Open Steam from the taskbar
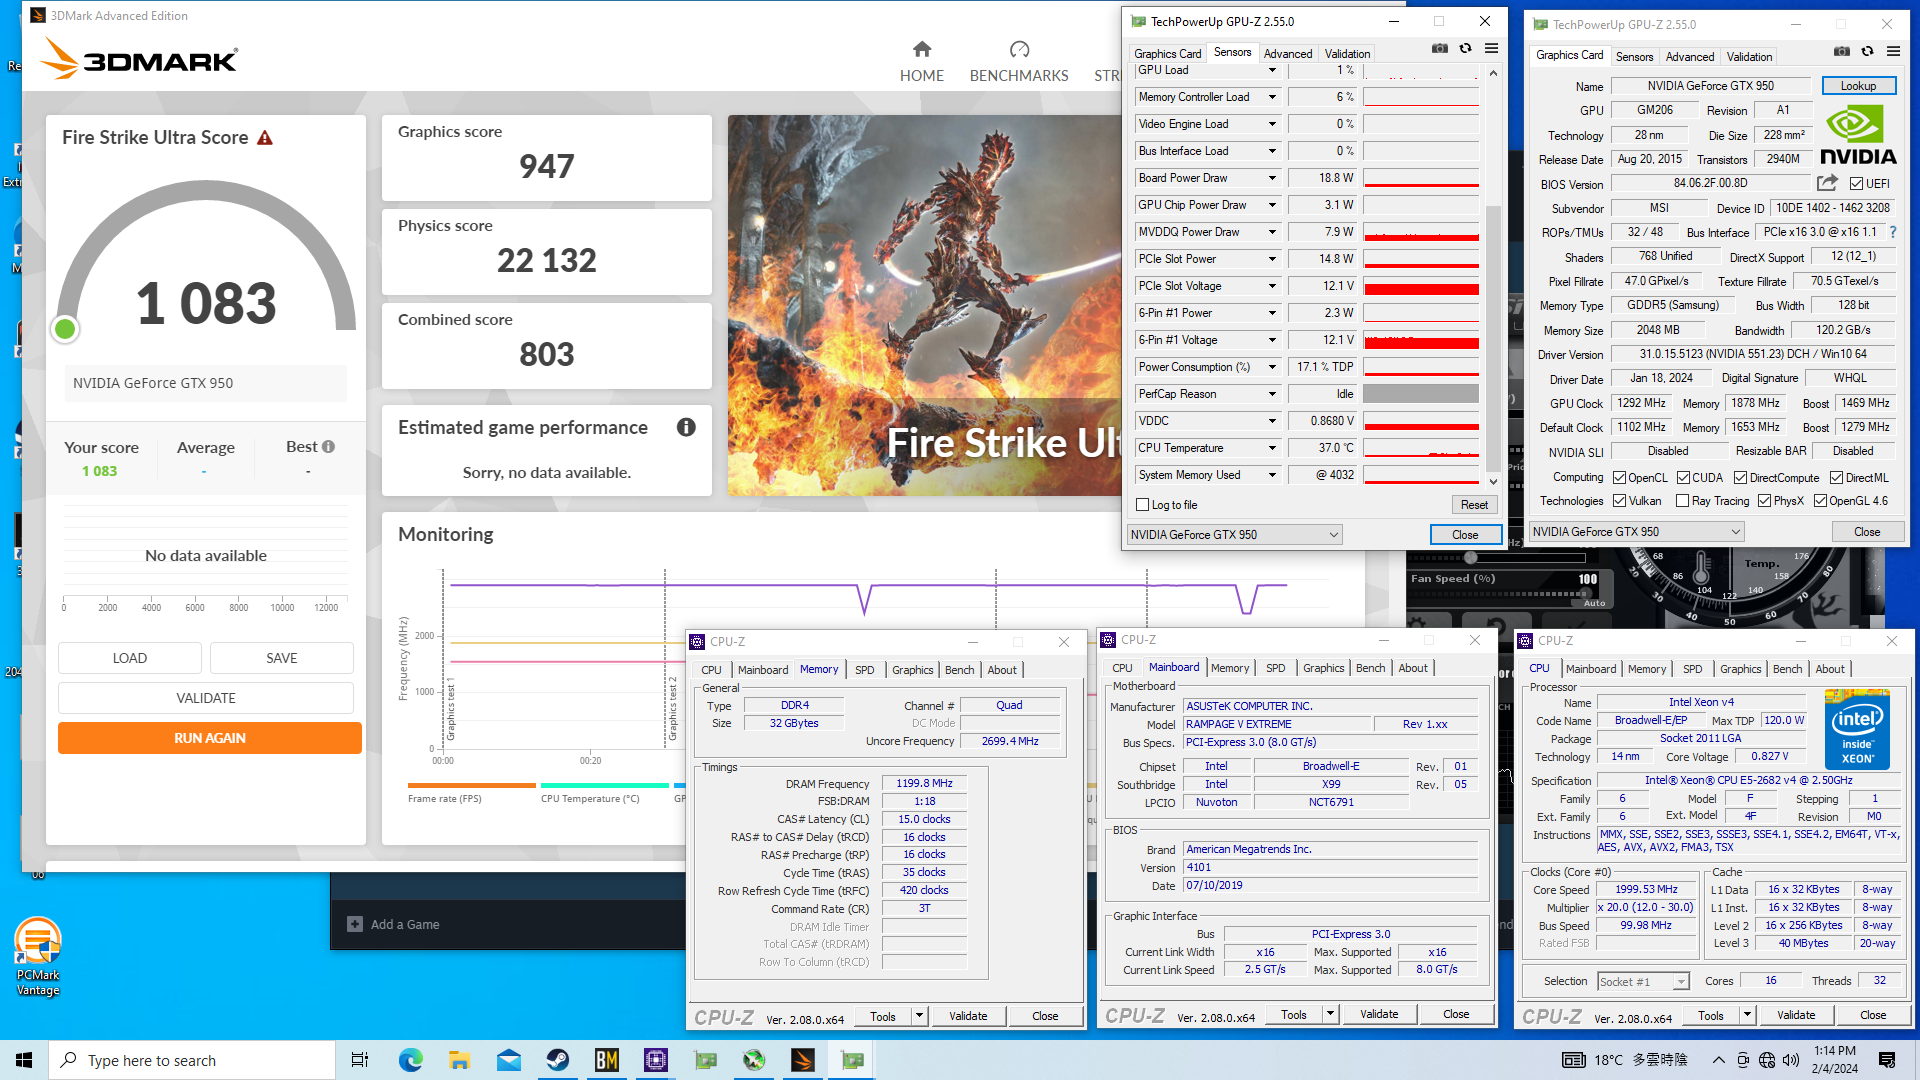Viewport: 1920px width, 1080px height. (x=557, y=1060)
